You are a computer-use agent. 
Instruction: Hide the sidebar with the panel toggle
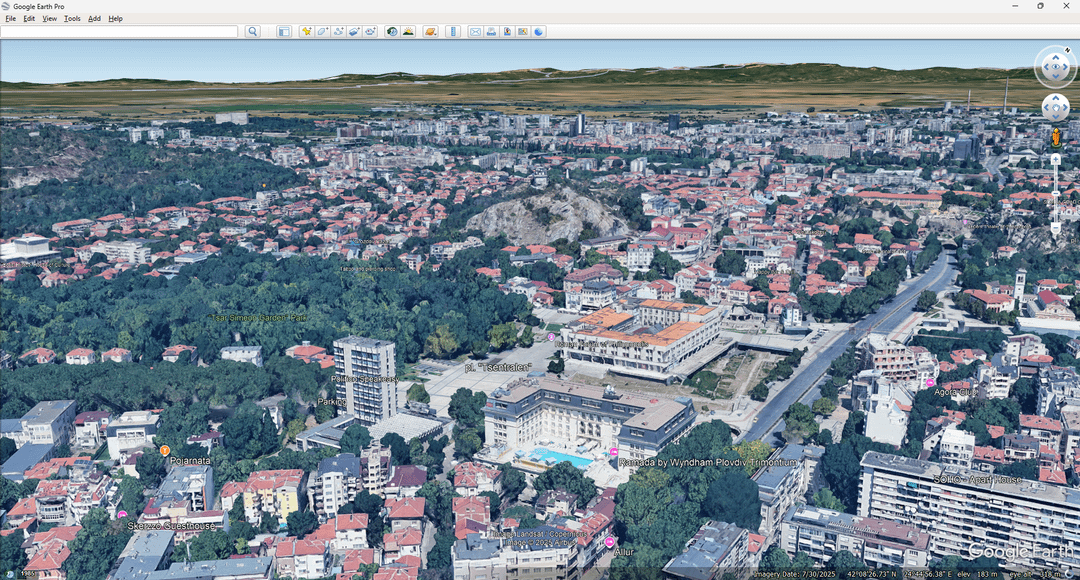(x=284, y=32)
